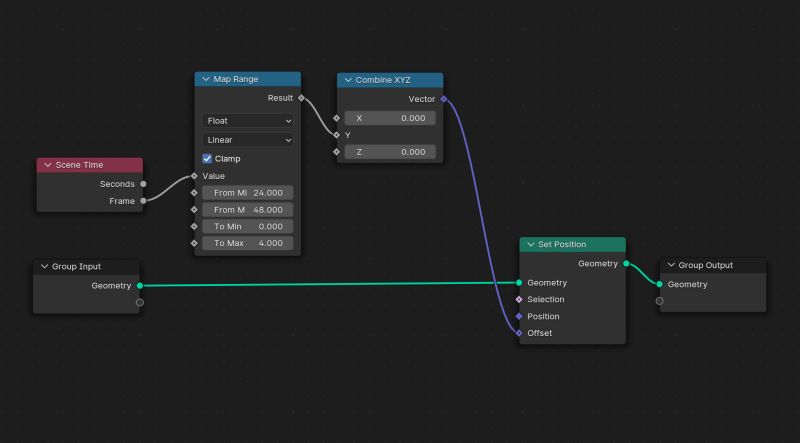
Task: Click the Combine XYZ Y input socket
Action: coord(336,135)
